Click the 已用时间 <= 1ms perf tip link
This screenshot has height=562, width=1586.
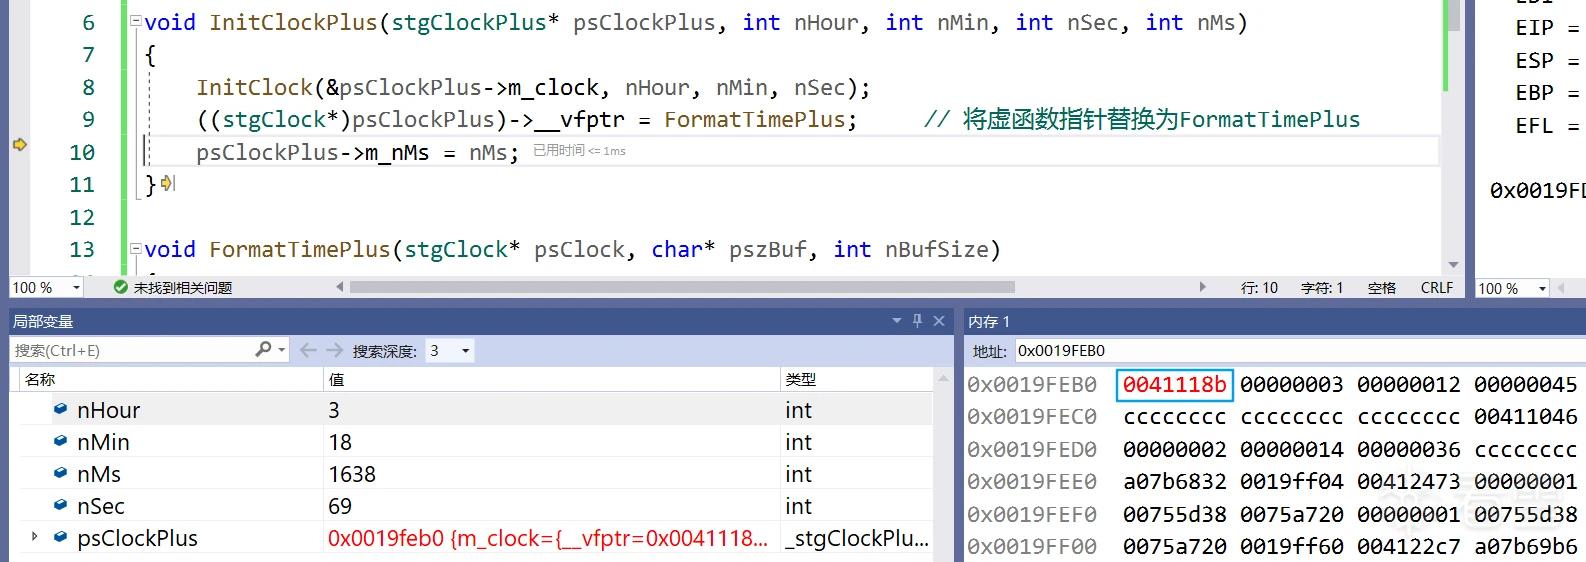[x=580, y=151]
